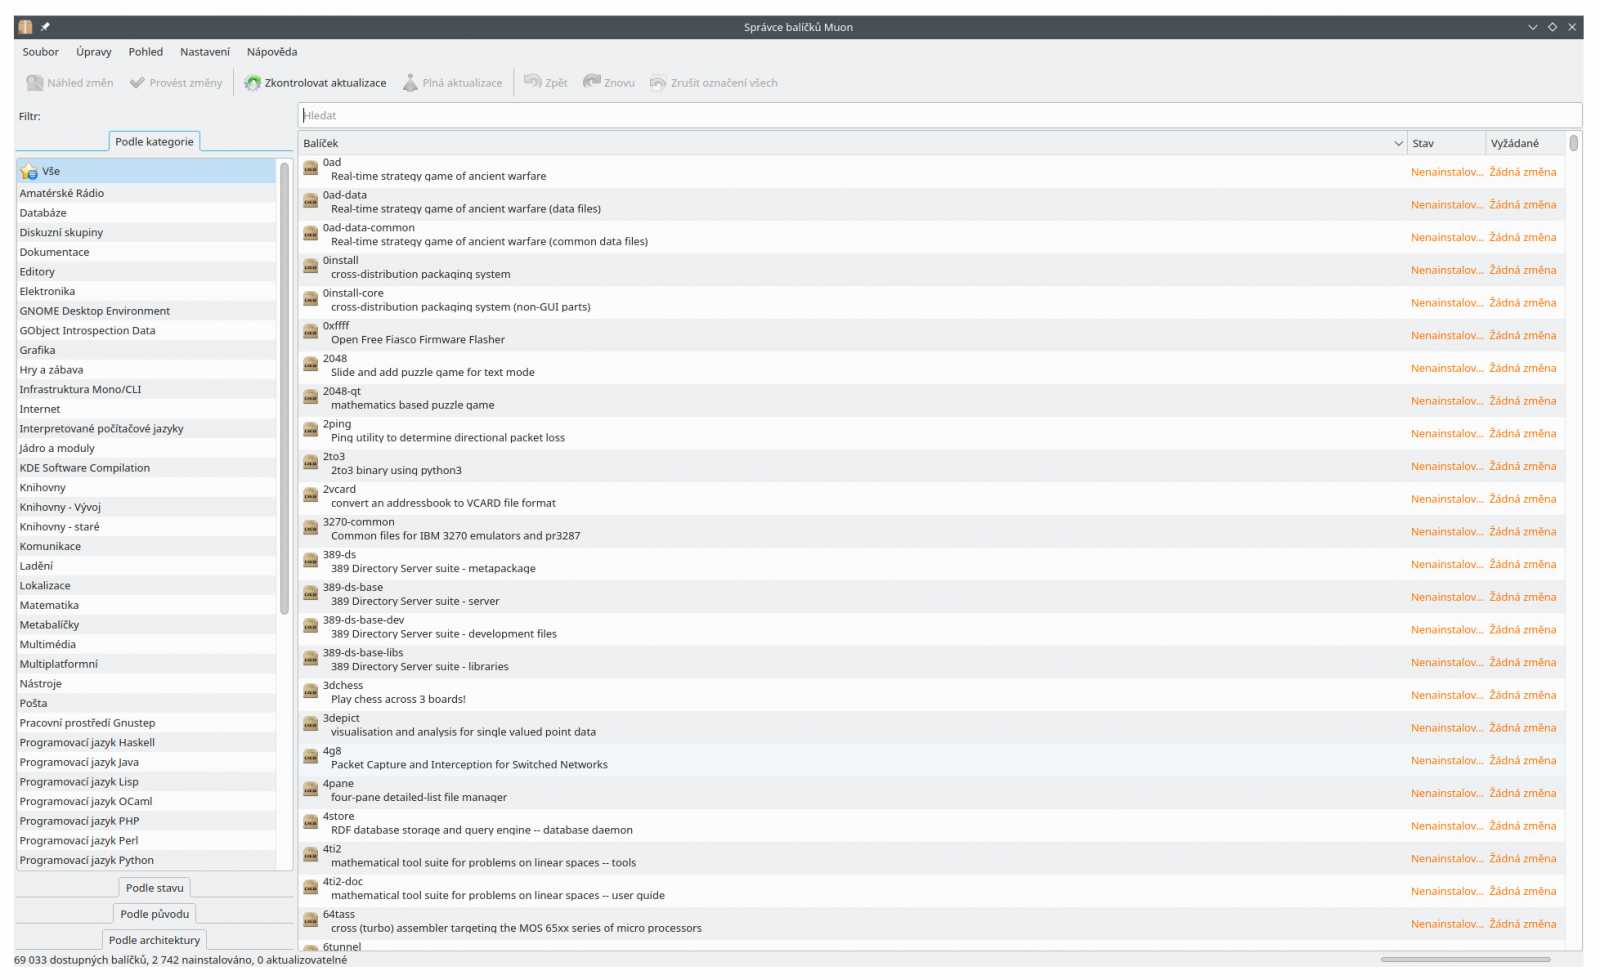The width and height of the screenshot is (1600, 980).
Task: Click the Náhled změn toolbar icon
Action: pos(35,83)
